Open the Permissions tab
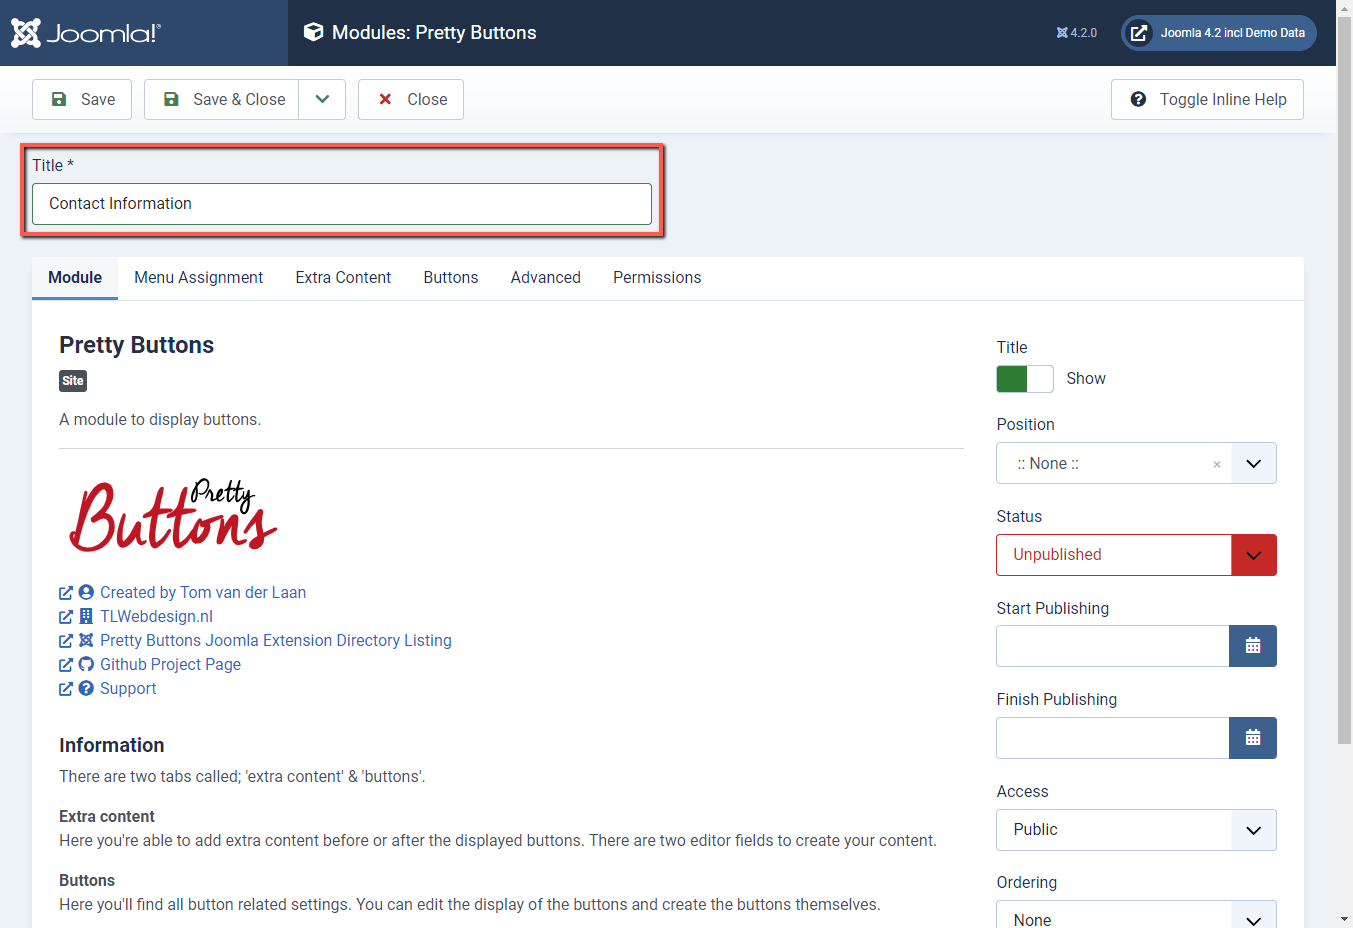1353x928 pixels. click(656, 277)
